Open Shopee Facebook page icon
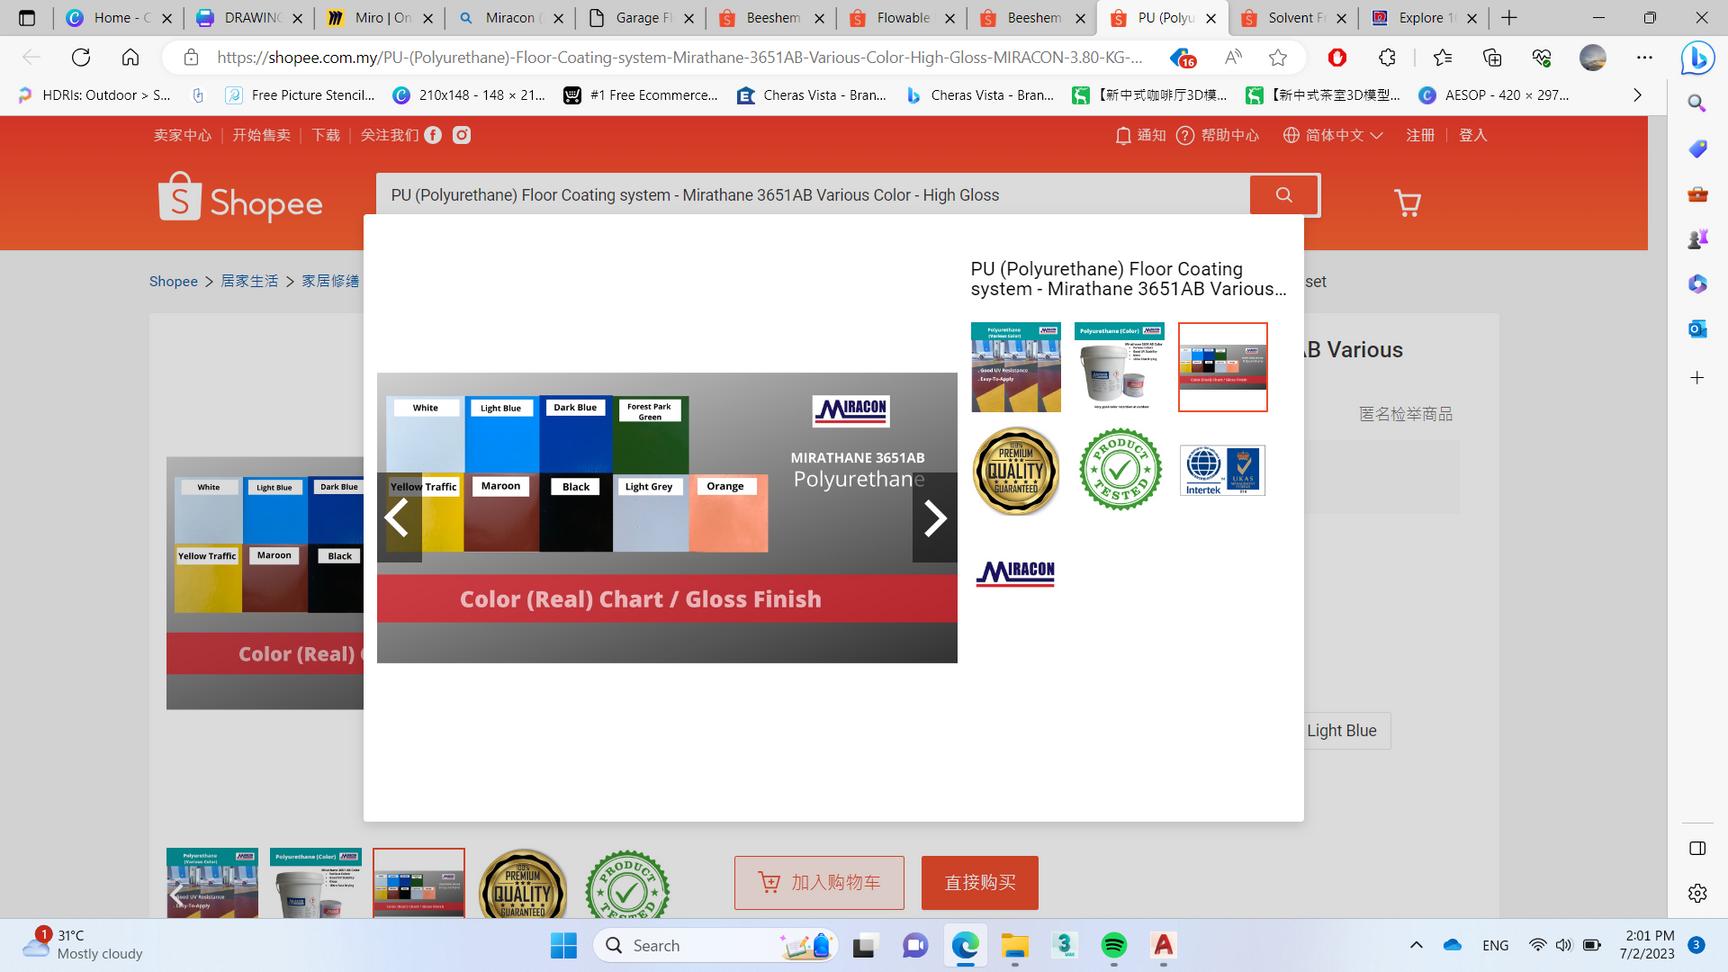This screenshot has width=1728, height=972. [433, 135]
